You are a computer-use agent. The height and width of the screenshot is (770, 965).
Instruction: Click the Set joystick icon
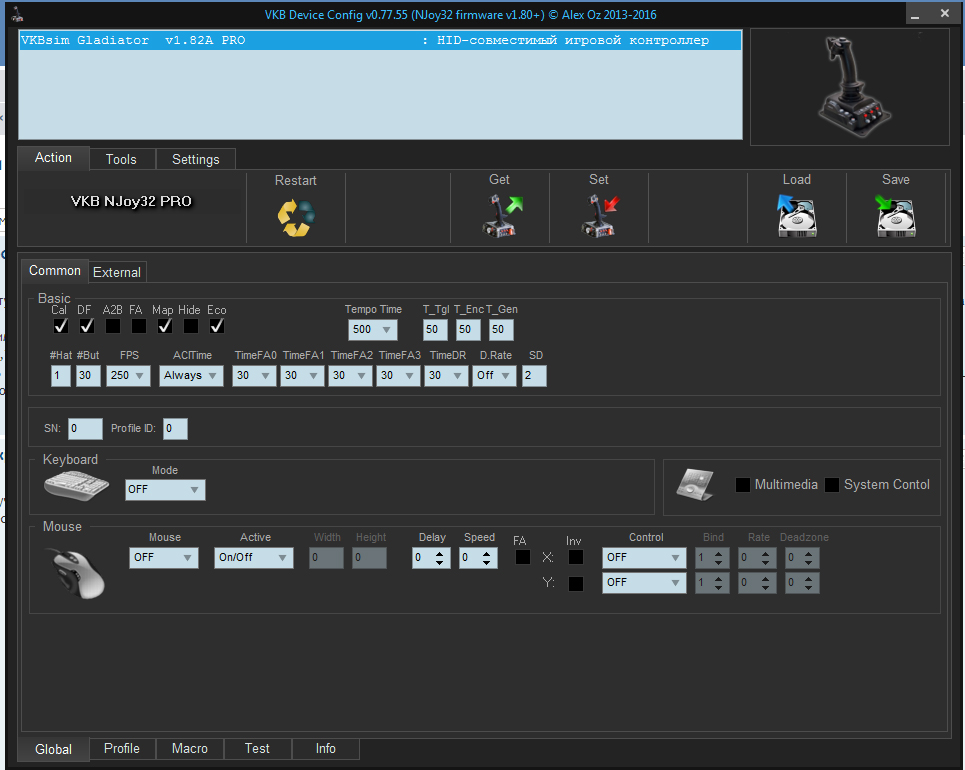(x=600, y=216)
